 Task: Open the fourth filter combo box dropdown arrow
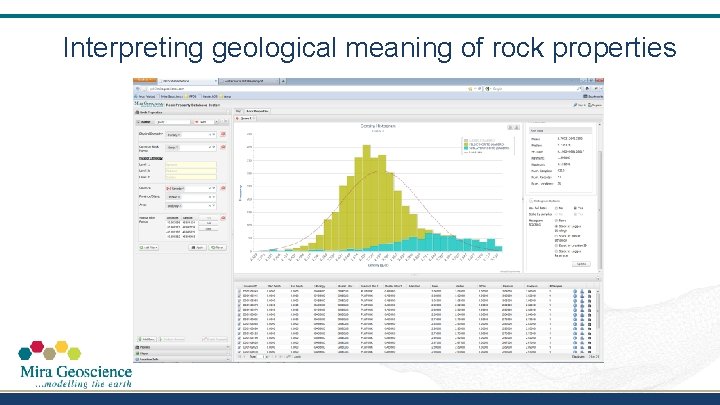pos(213,197)
